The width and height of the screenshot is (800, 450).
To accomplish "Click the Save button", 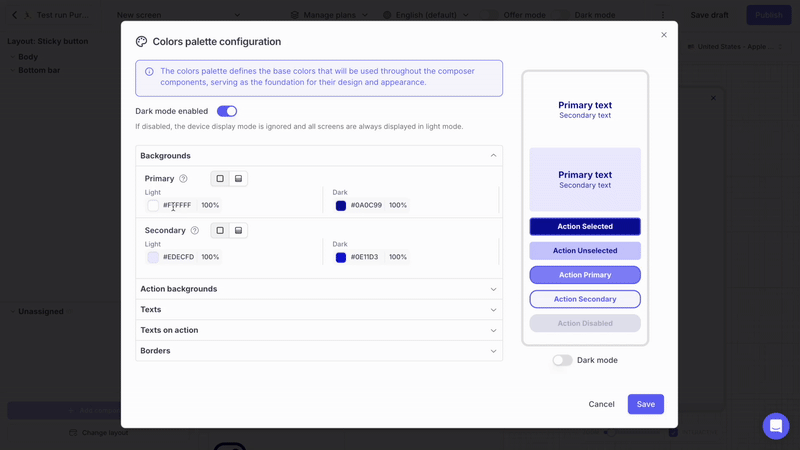I will (x=645, y=404).
